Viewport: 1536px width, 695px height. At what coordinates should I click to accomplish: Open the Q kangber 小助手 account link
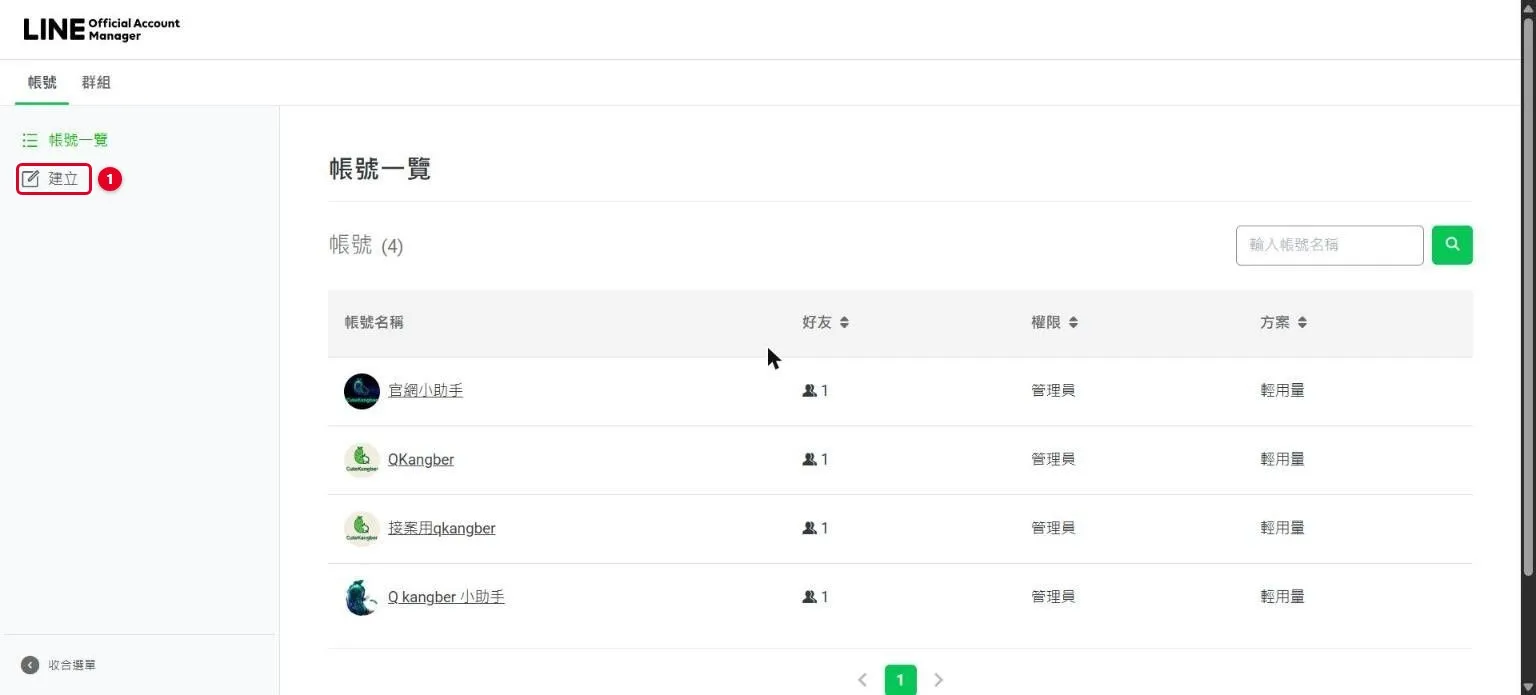(446, 597)
